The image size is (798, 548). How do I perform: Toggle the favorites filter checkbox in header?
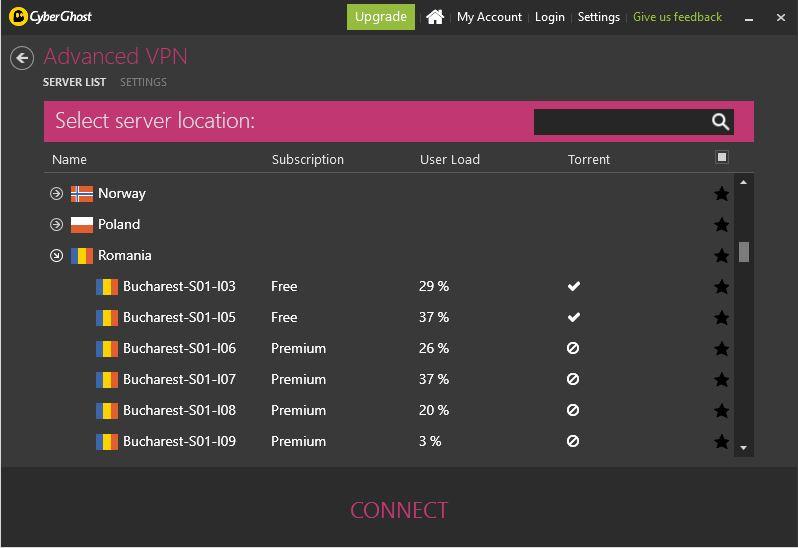tap(721, 157)
